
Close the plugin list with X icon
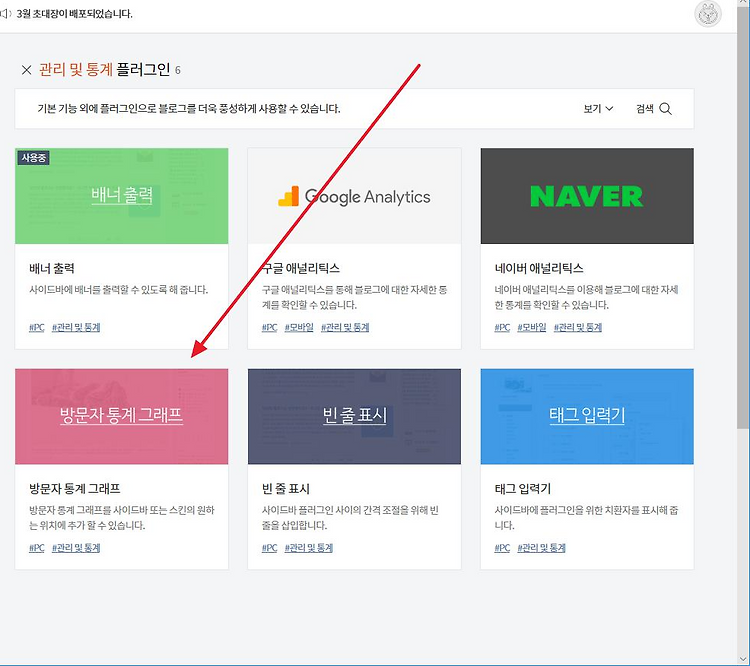pos(26,70)
